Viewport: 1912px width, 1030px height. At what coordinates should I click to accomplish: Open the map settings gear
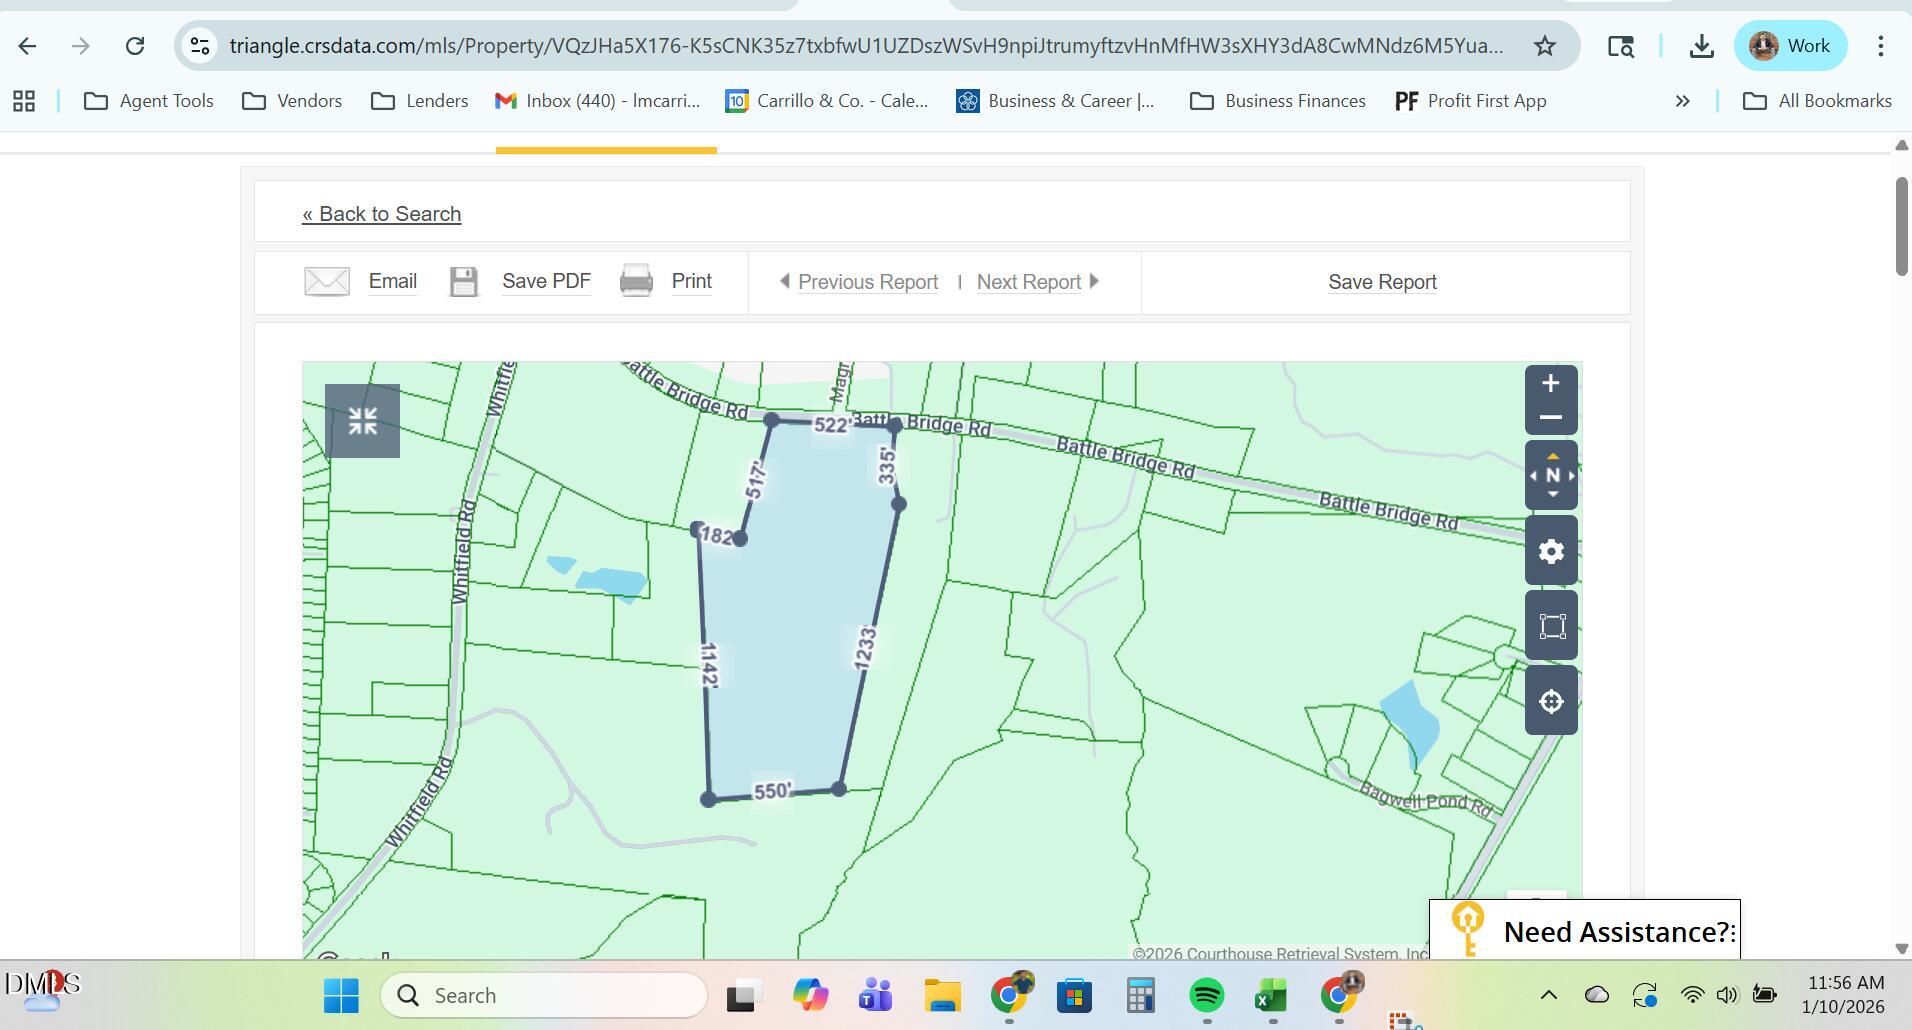(1551, 551)
